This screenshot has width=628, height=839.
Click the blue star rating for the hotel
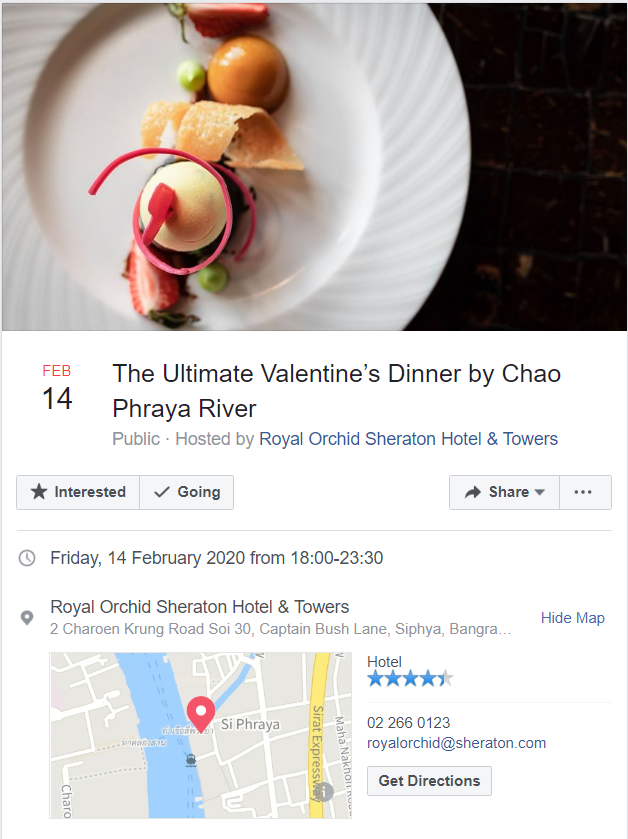point(409,679)
